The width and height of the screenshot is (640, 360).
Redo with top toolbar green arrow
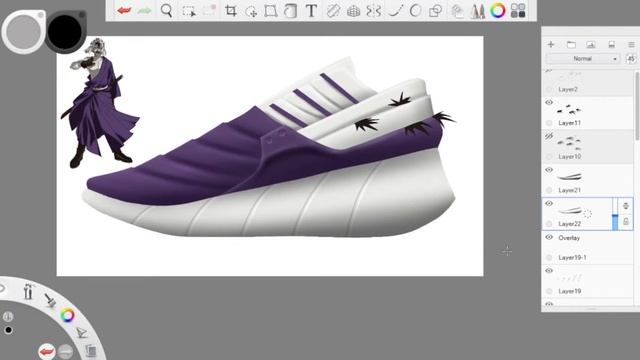click(144, 11)
